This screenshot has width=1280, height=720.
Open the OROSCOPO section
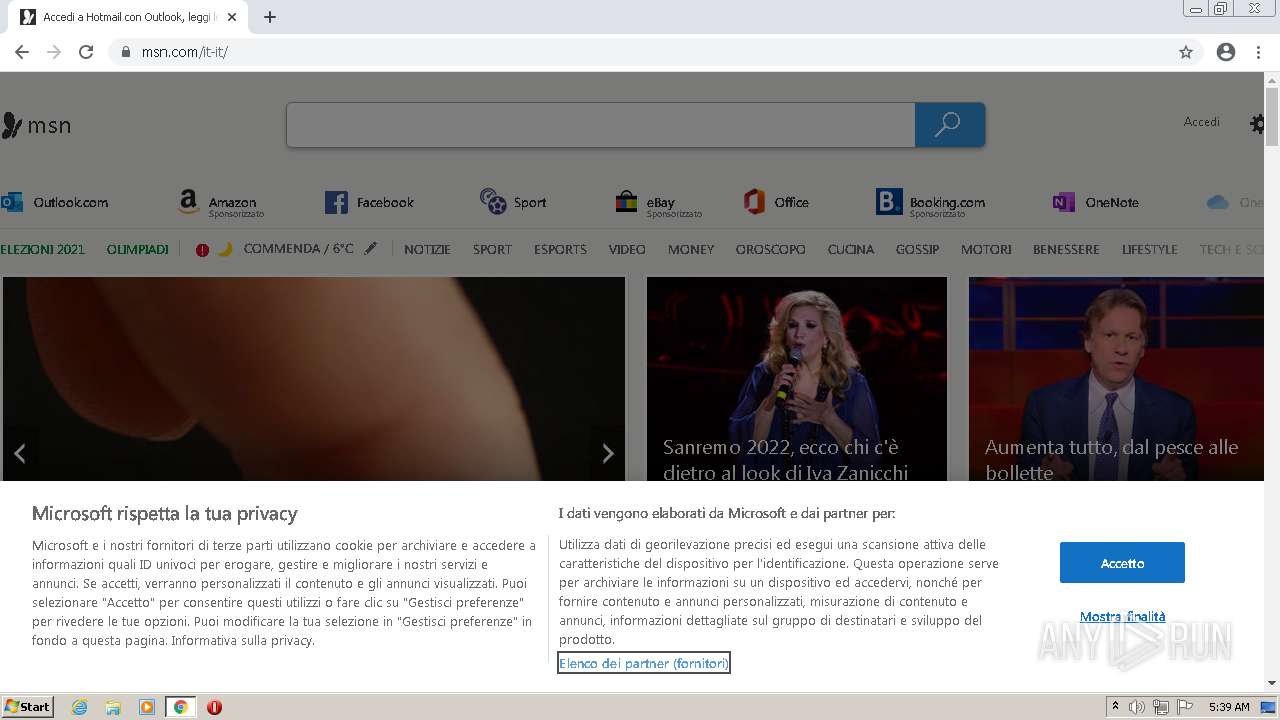click(770, 249)
